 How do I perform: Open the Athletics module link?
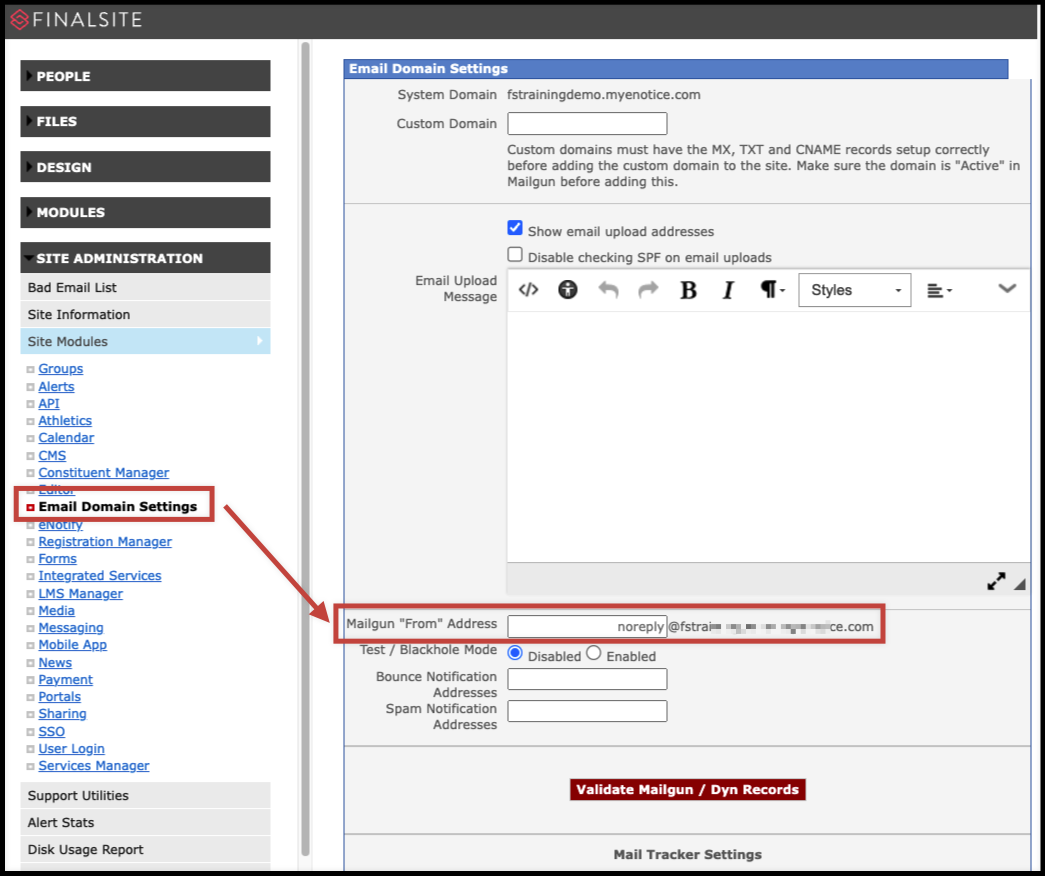click(65, 421)
